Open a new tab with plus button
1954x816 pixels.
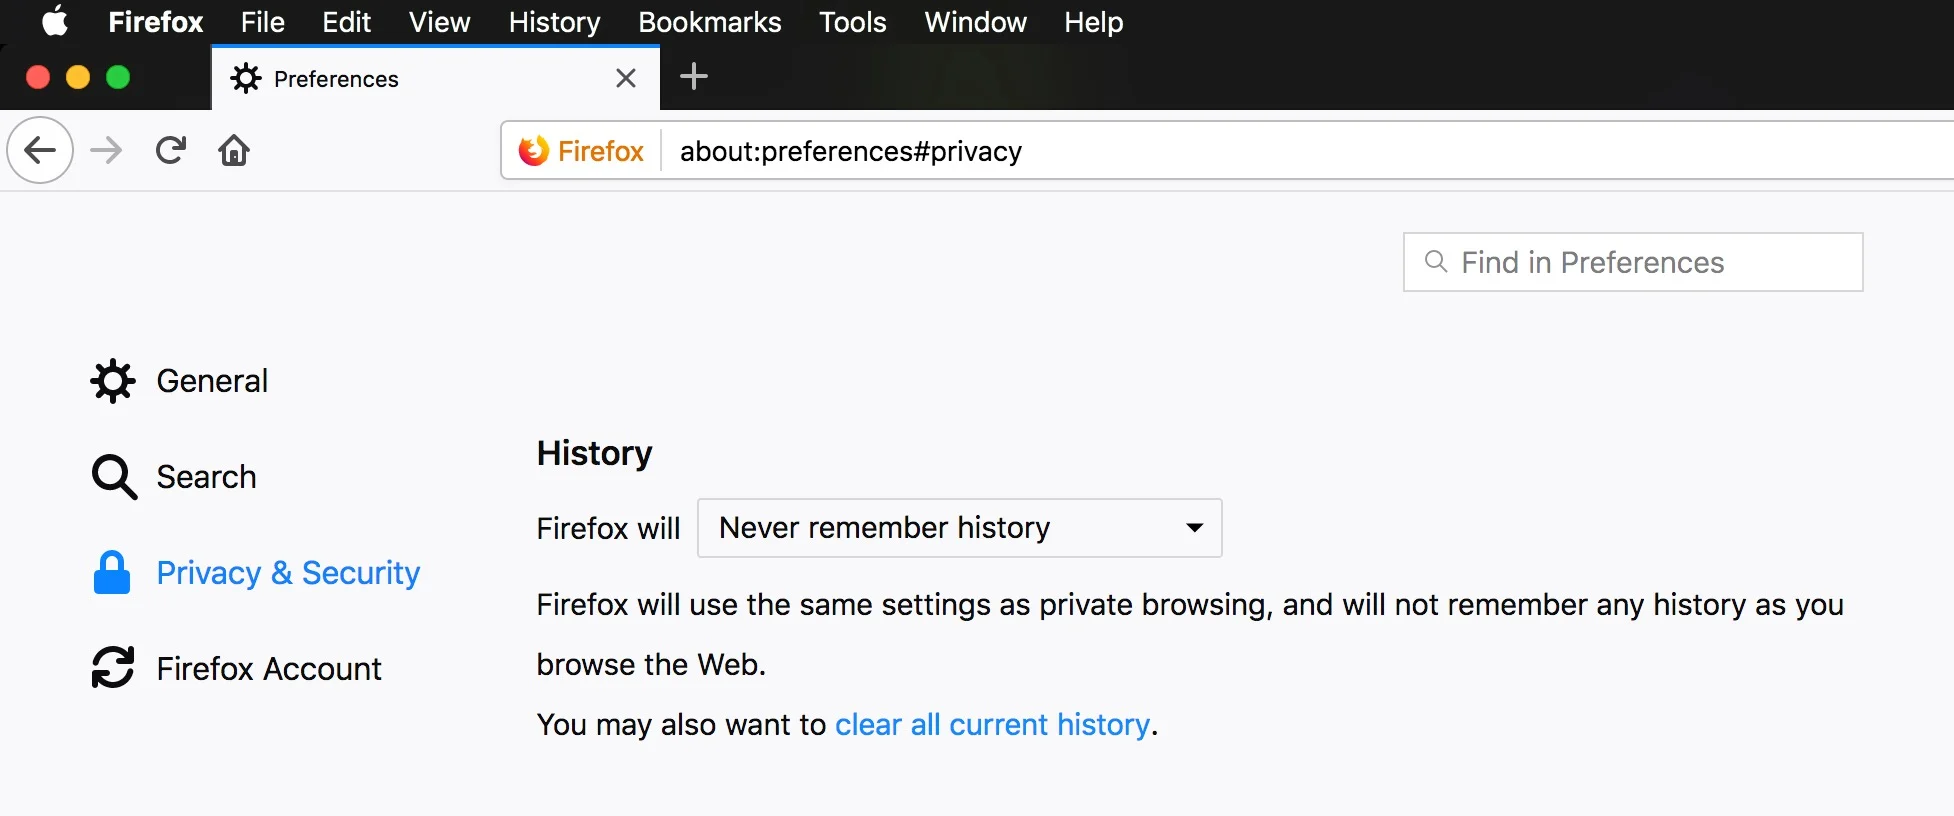[x=693, y=77]
